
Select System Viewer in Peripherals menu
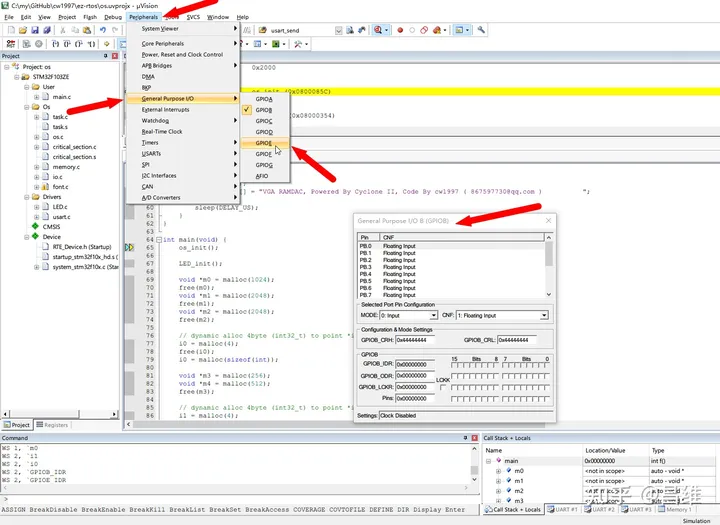[183, 28]
